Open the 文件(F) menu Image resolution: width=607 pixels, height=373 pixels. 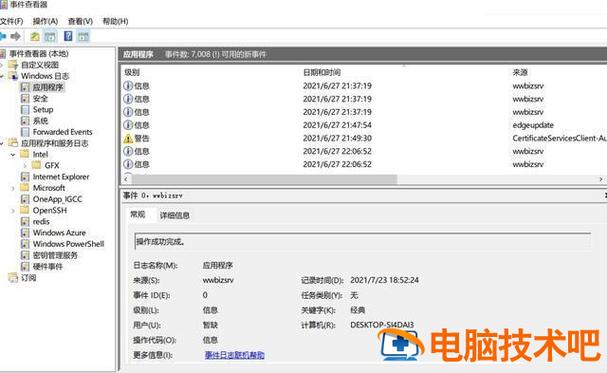pyautogui.click(x=11, y=21)
